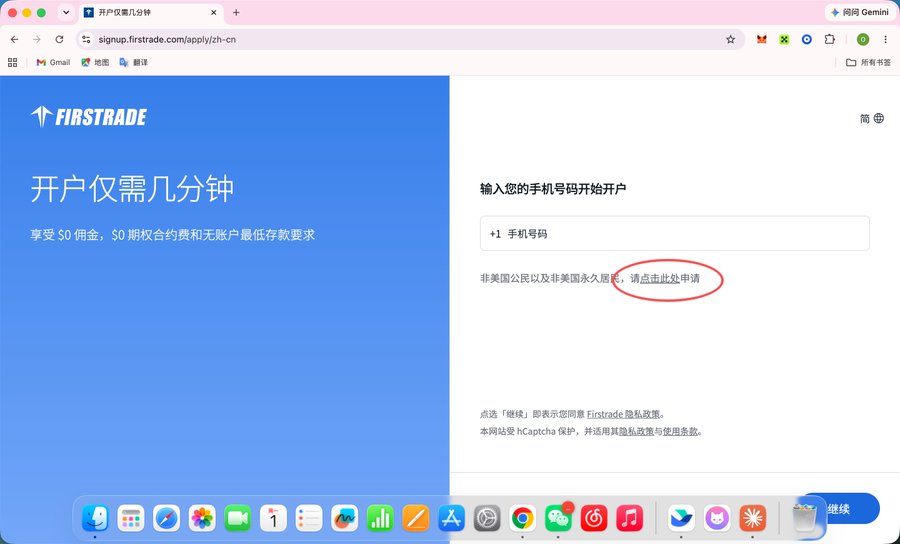This screenshot has height=544, width=900.
Task: Open the 地图 bookmark
Action: point(95,62)
